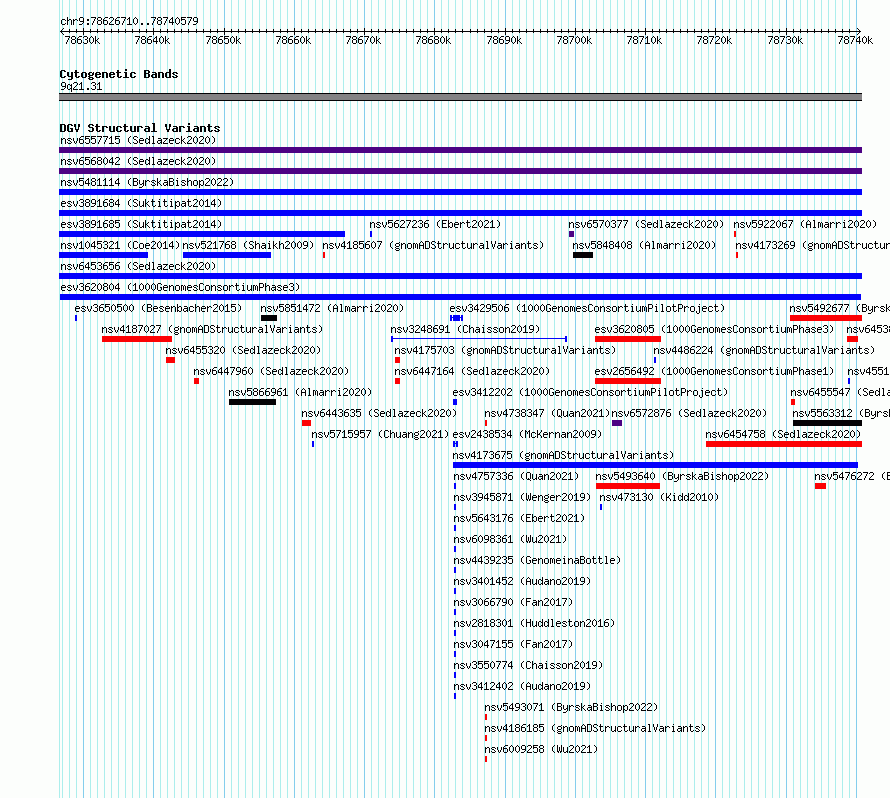
Task: Click the red bar below nsv5493640
Action: (628, 486)
